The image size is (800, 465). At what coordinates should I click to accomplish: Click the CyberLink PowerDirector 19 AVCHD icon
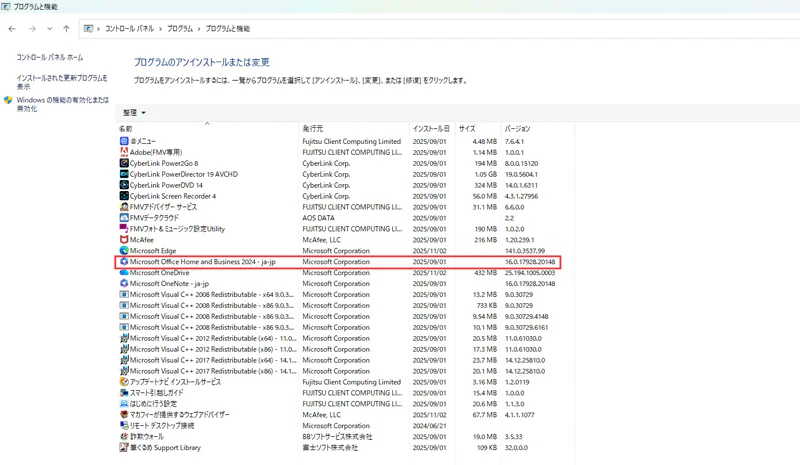[124, 174]
